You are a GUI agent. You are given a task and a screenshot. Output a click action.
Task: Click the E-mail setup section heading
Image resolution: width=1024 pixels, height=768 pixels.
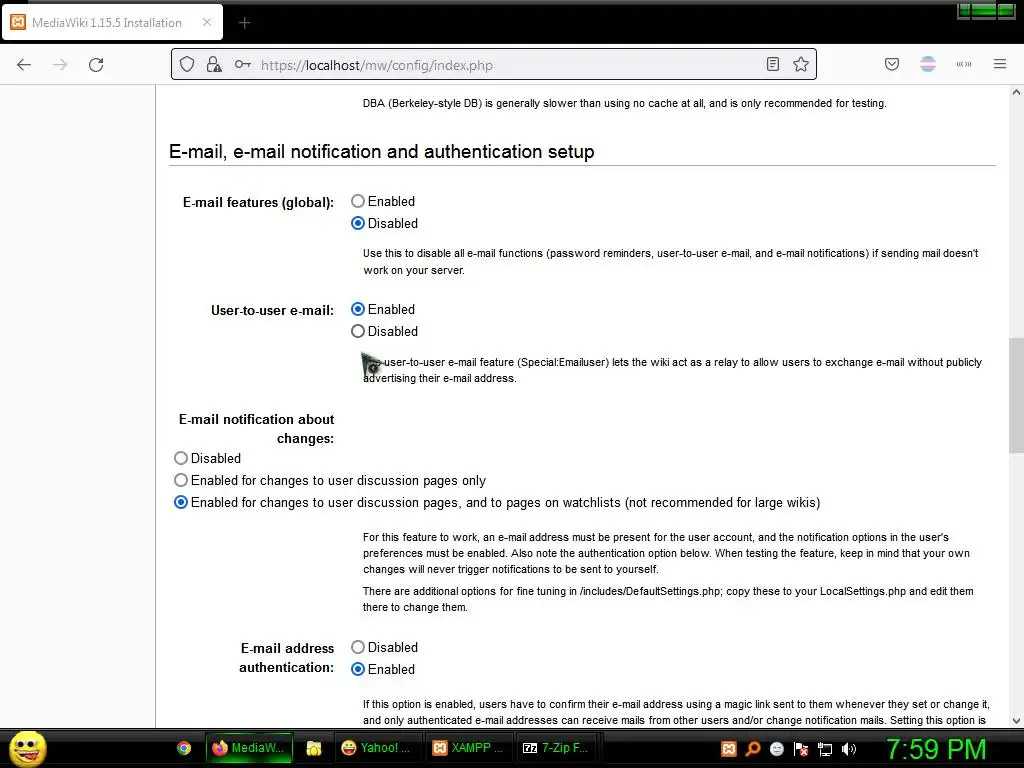[381, 152]
